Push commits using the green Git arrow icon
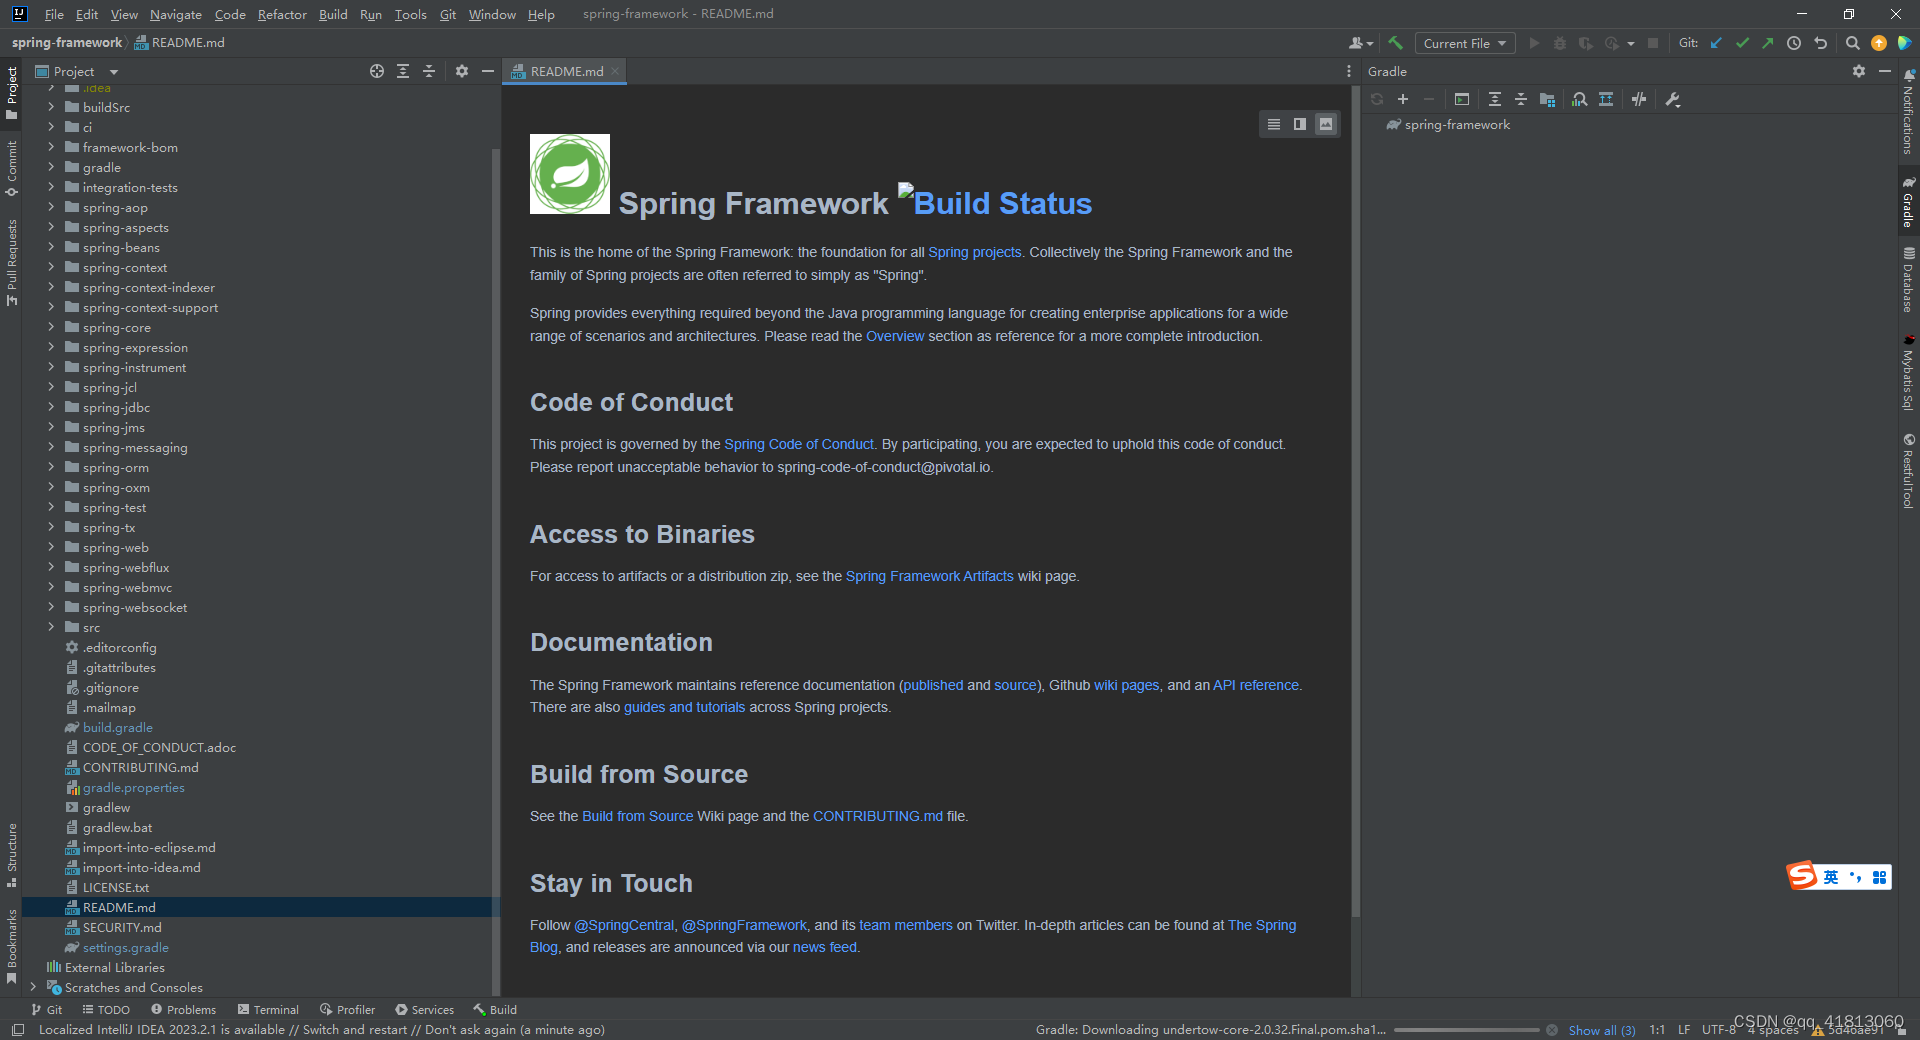The width and height of the screenshot is (1920, 1040). point(1769,43)
